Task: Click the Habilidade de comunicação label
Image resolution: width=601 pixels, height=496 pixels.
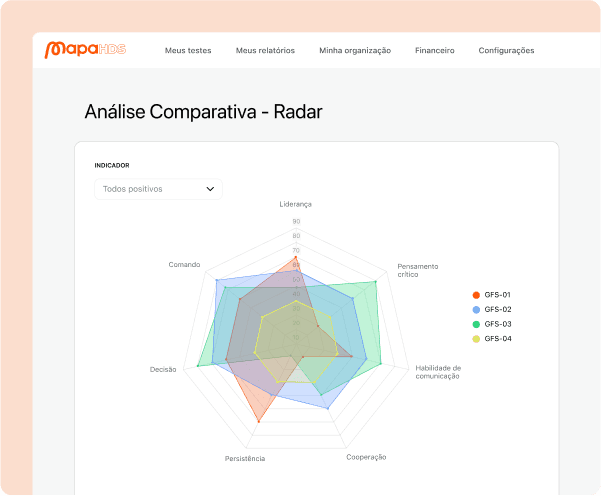Action: coord(438,371)
